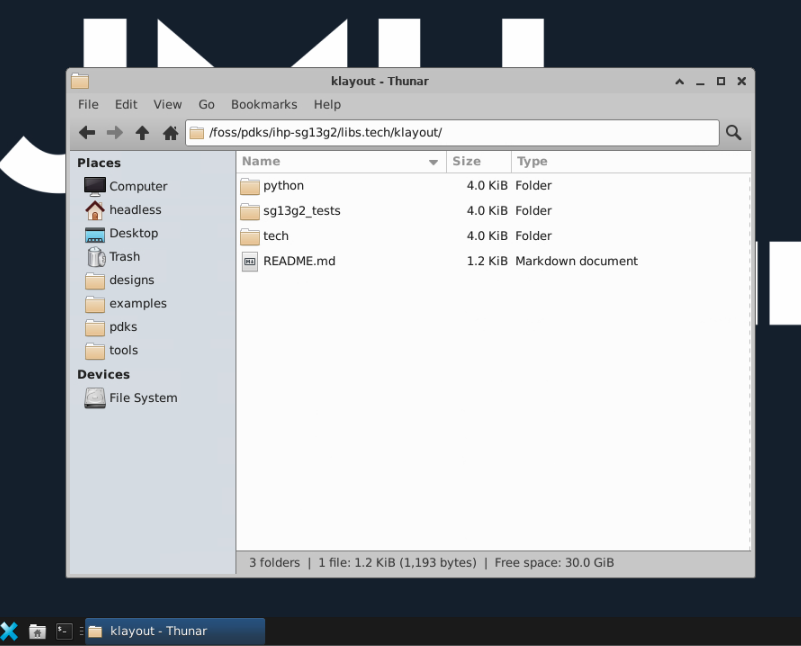
Task: Open File System device in sidebar
Action: click(x=131, y=398)
